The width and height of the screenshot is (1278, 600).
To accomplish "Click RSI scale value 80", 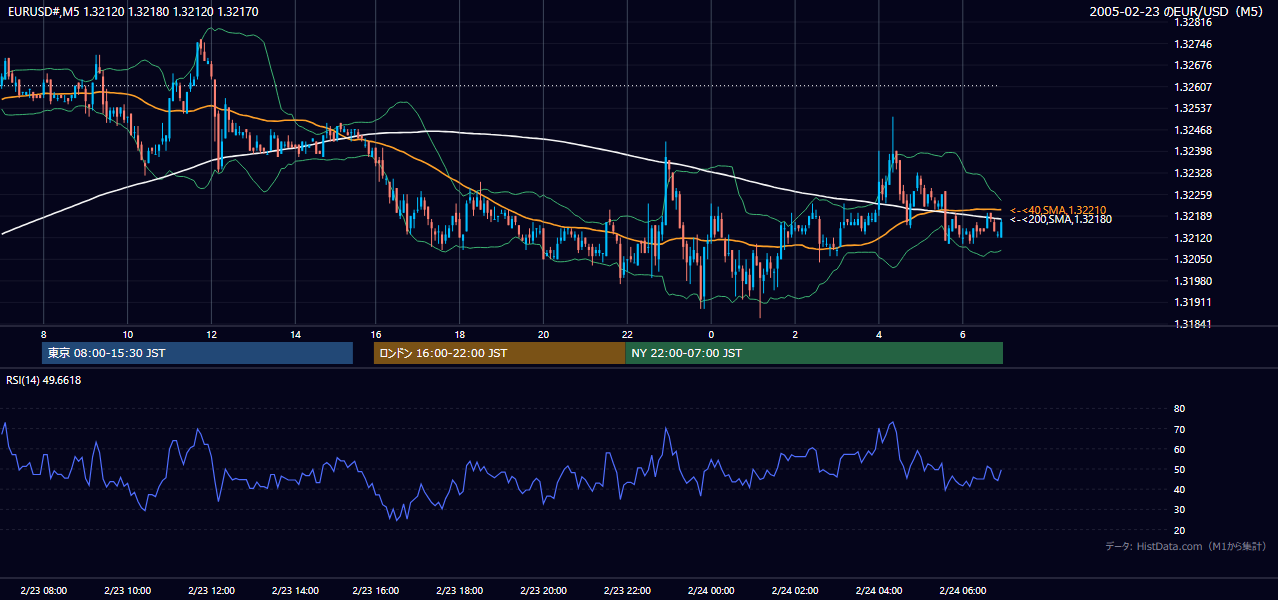I will [1179, 409].
